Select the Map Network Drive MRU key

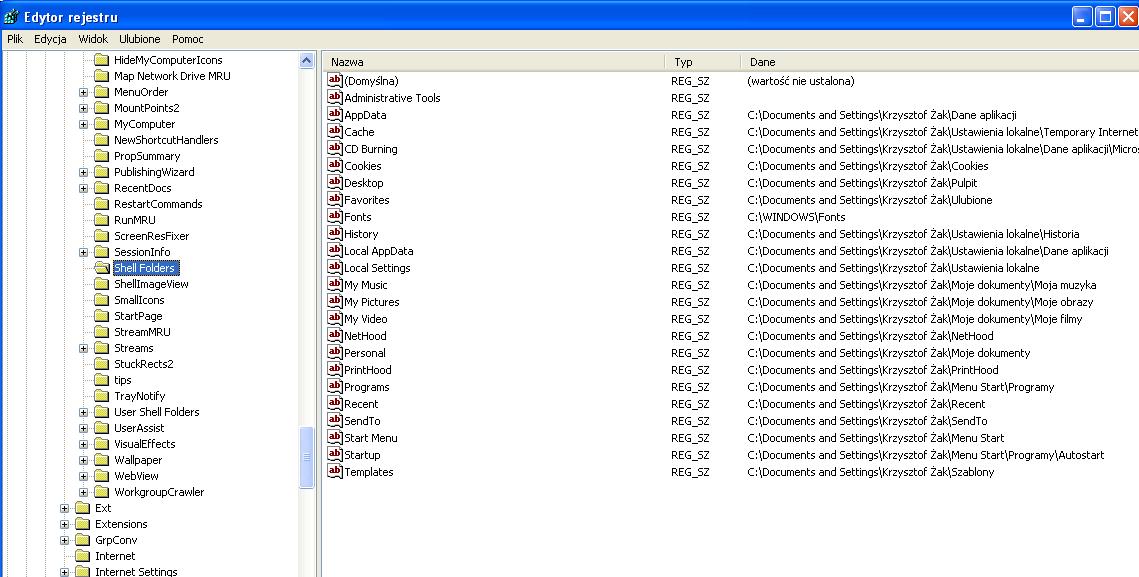coord(172,76)
